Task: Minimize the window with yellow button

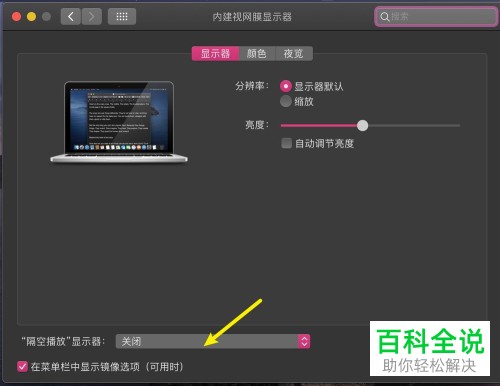Action: tap(31, 17)
